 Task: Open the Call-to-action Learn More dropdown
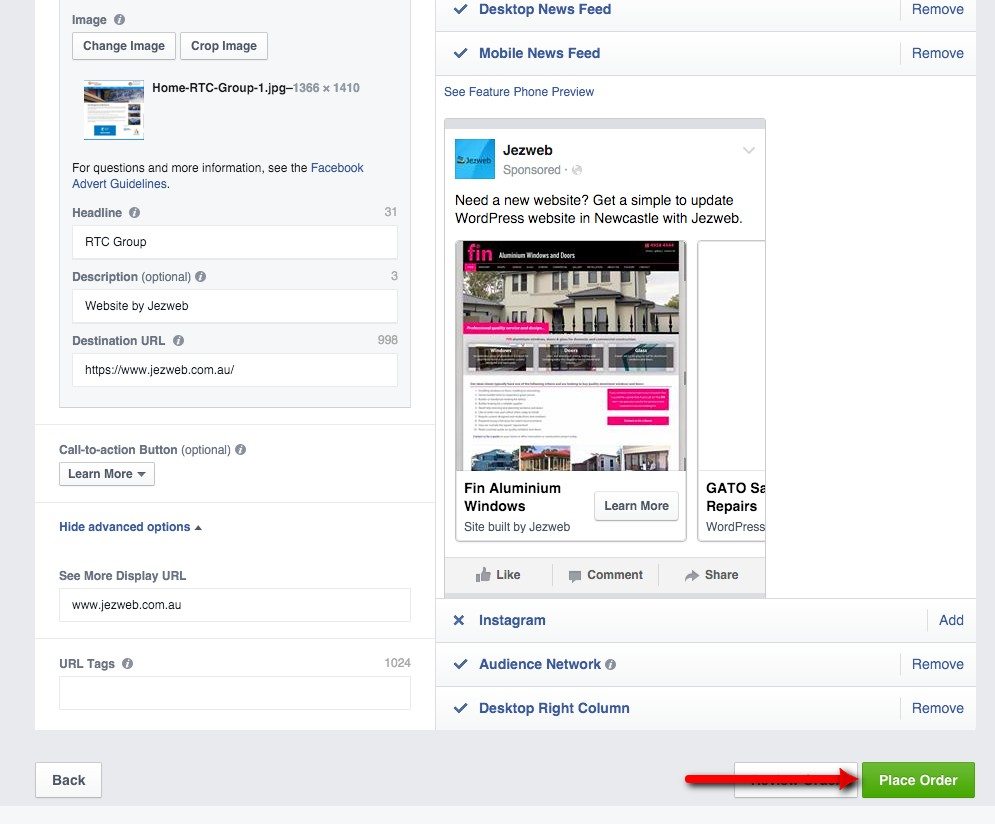point(106,474)
